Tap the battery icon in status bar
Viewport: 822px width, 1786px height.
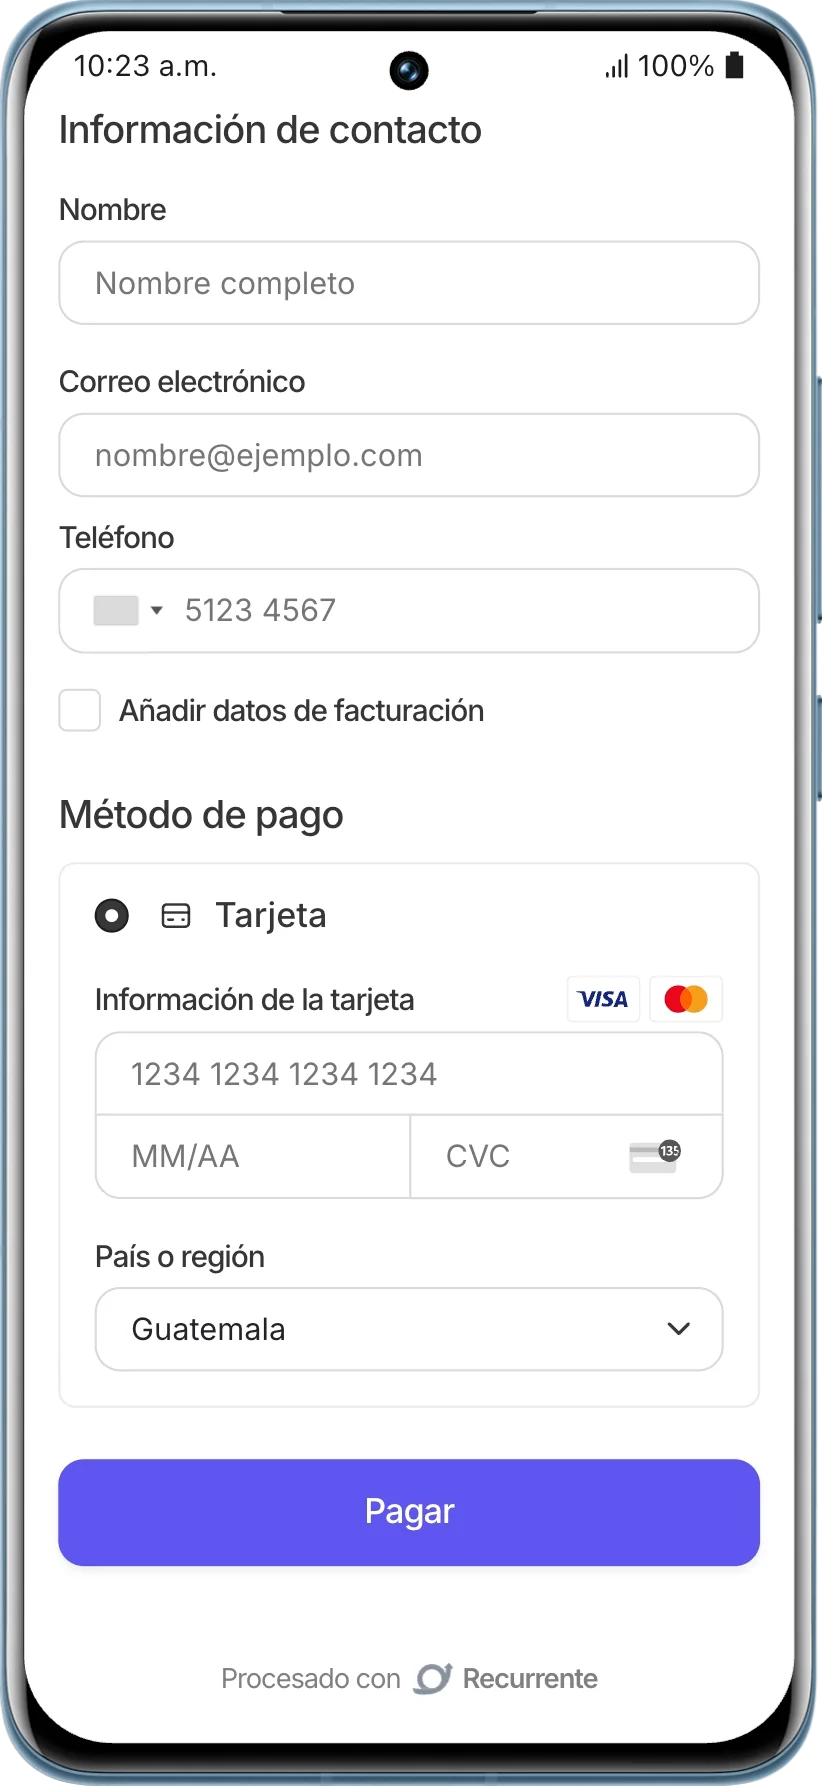click(x=734, y=66)
